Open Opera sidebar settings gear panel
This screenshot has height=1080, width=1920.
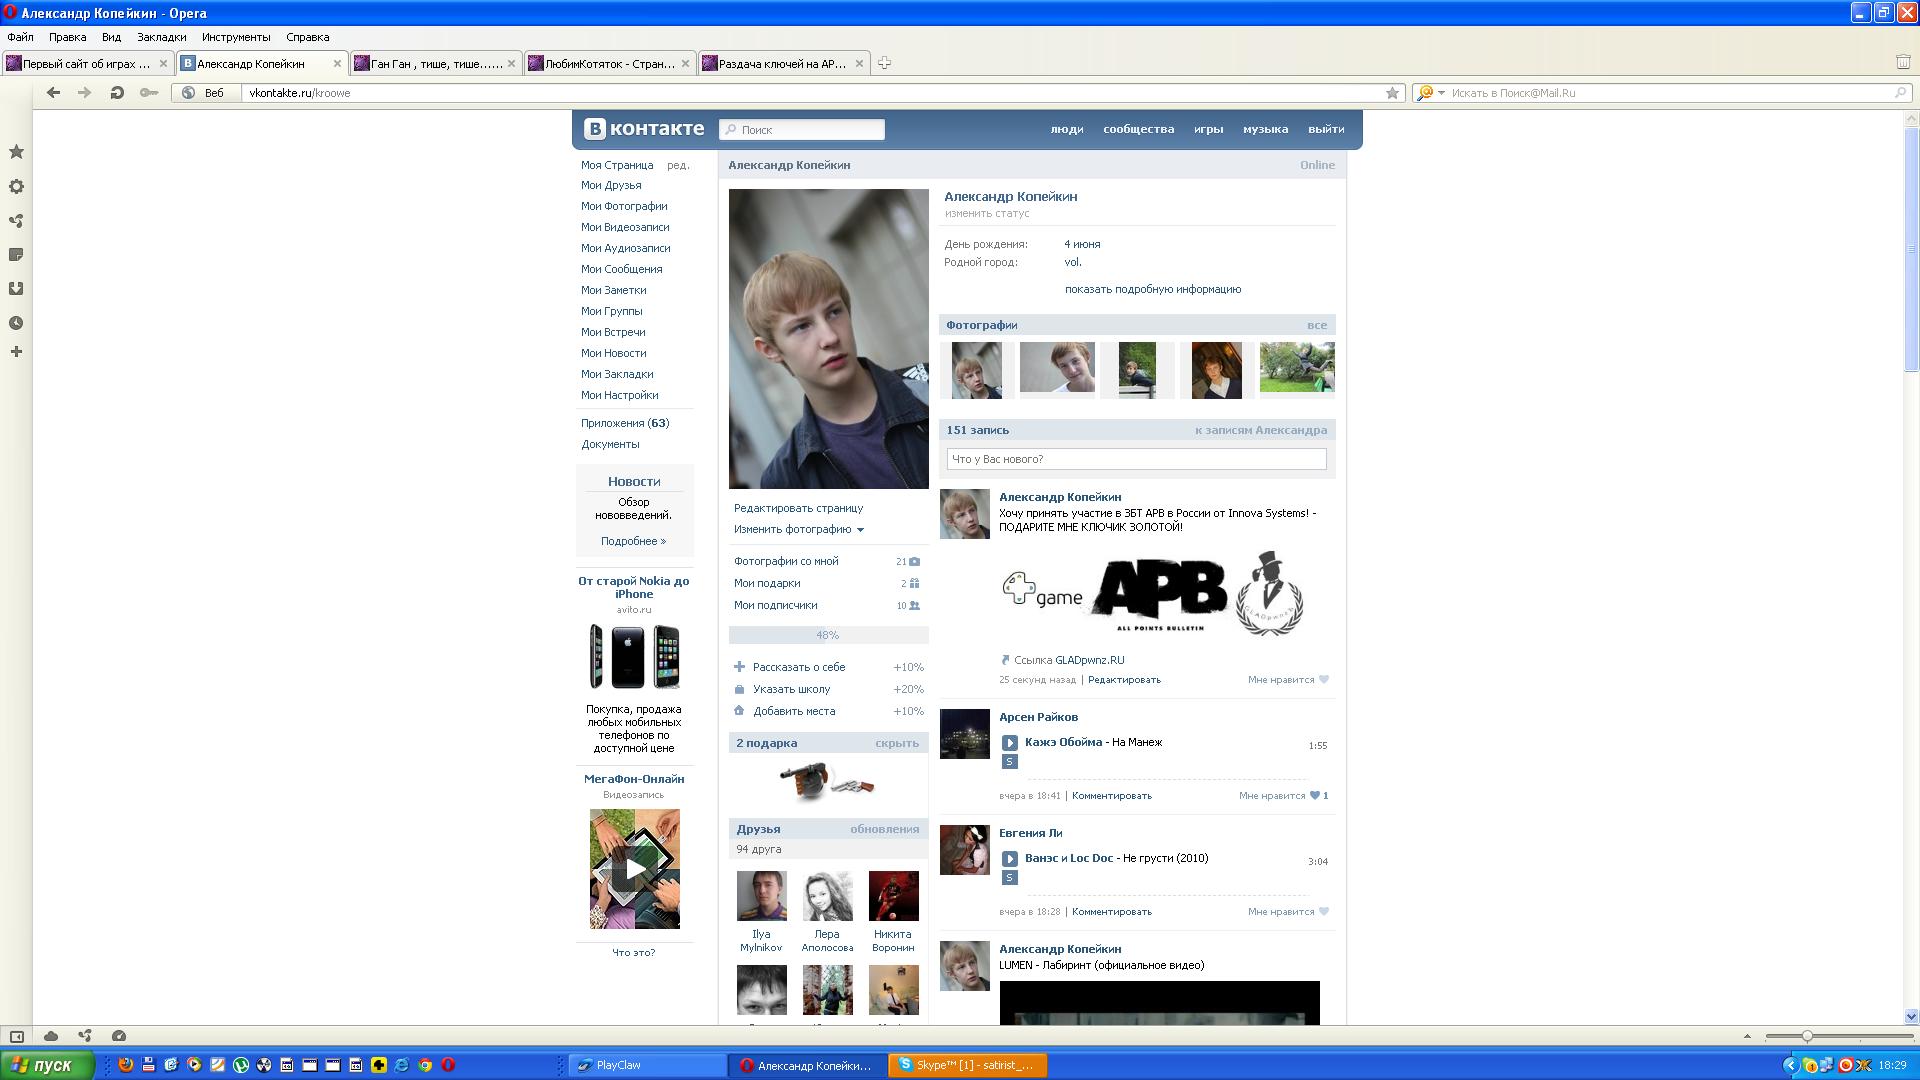16,187
